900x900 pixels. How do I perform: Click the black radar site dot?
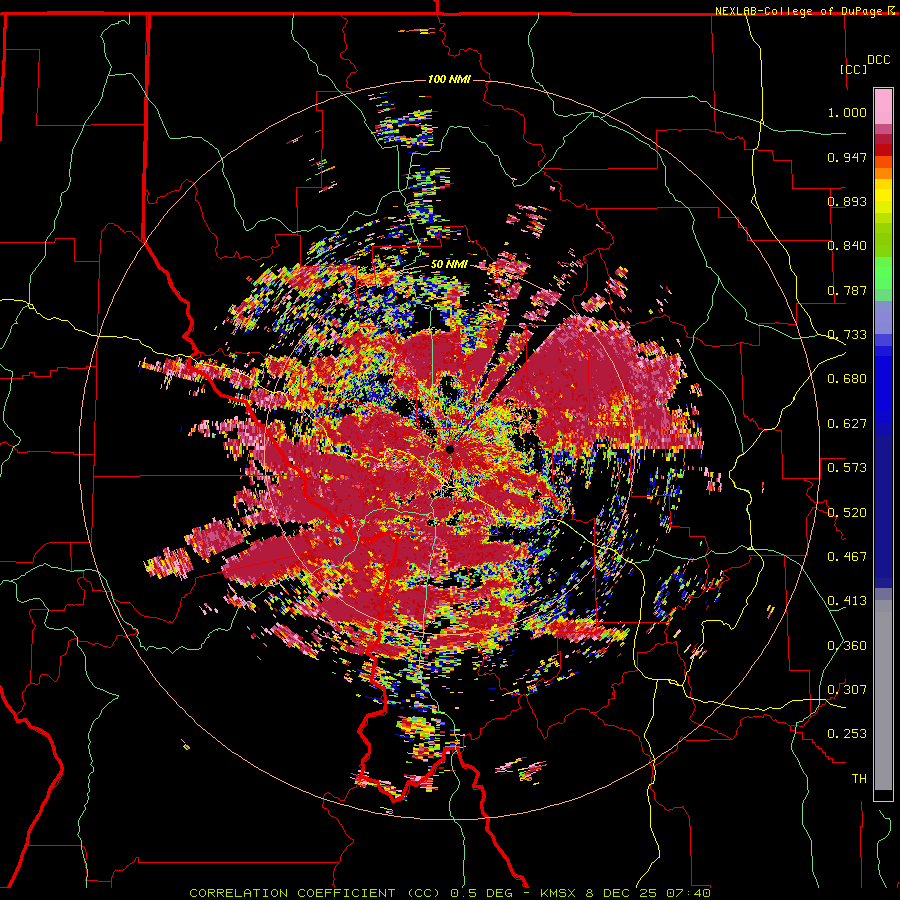pos(450,449)
